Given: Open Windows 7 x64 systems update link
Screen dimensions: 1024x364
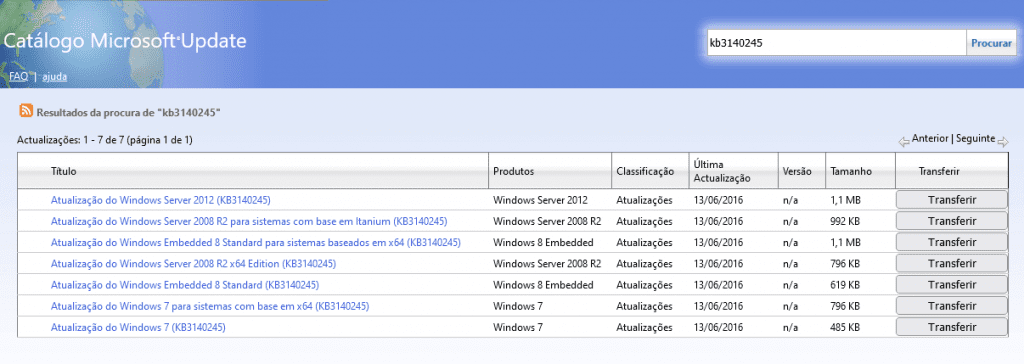Looking at the screenshot, I should pos(210,306).
